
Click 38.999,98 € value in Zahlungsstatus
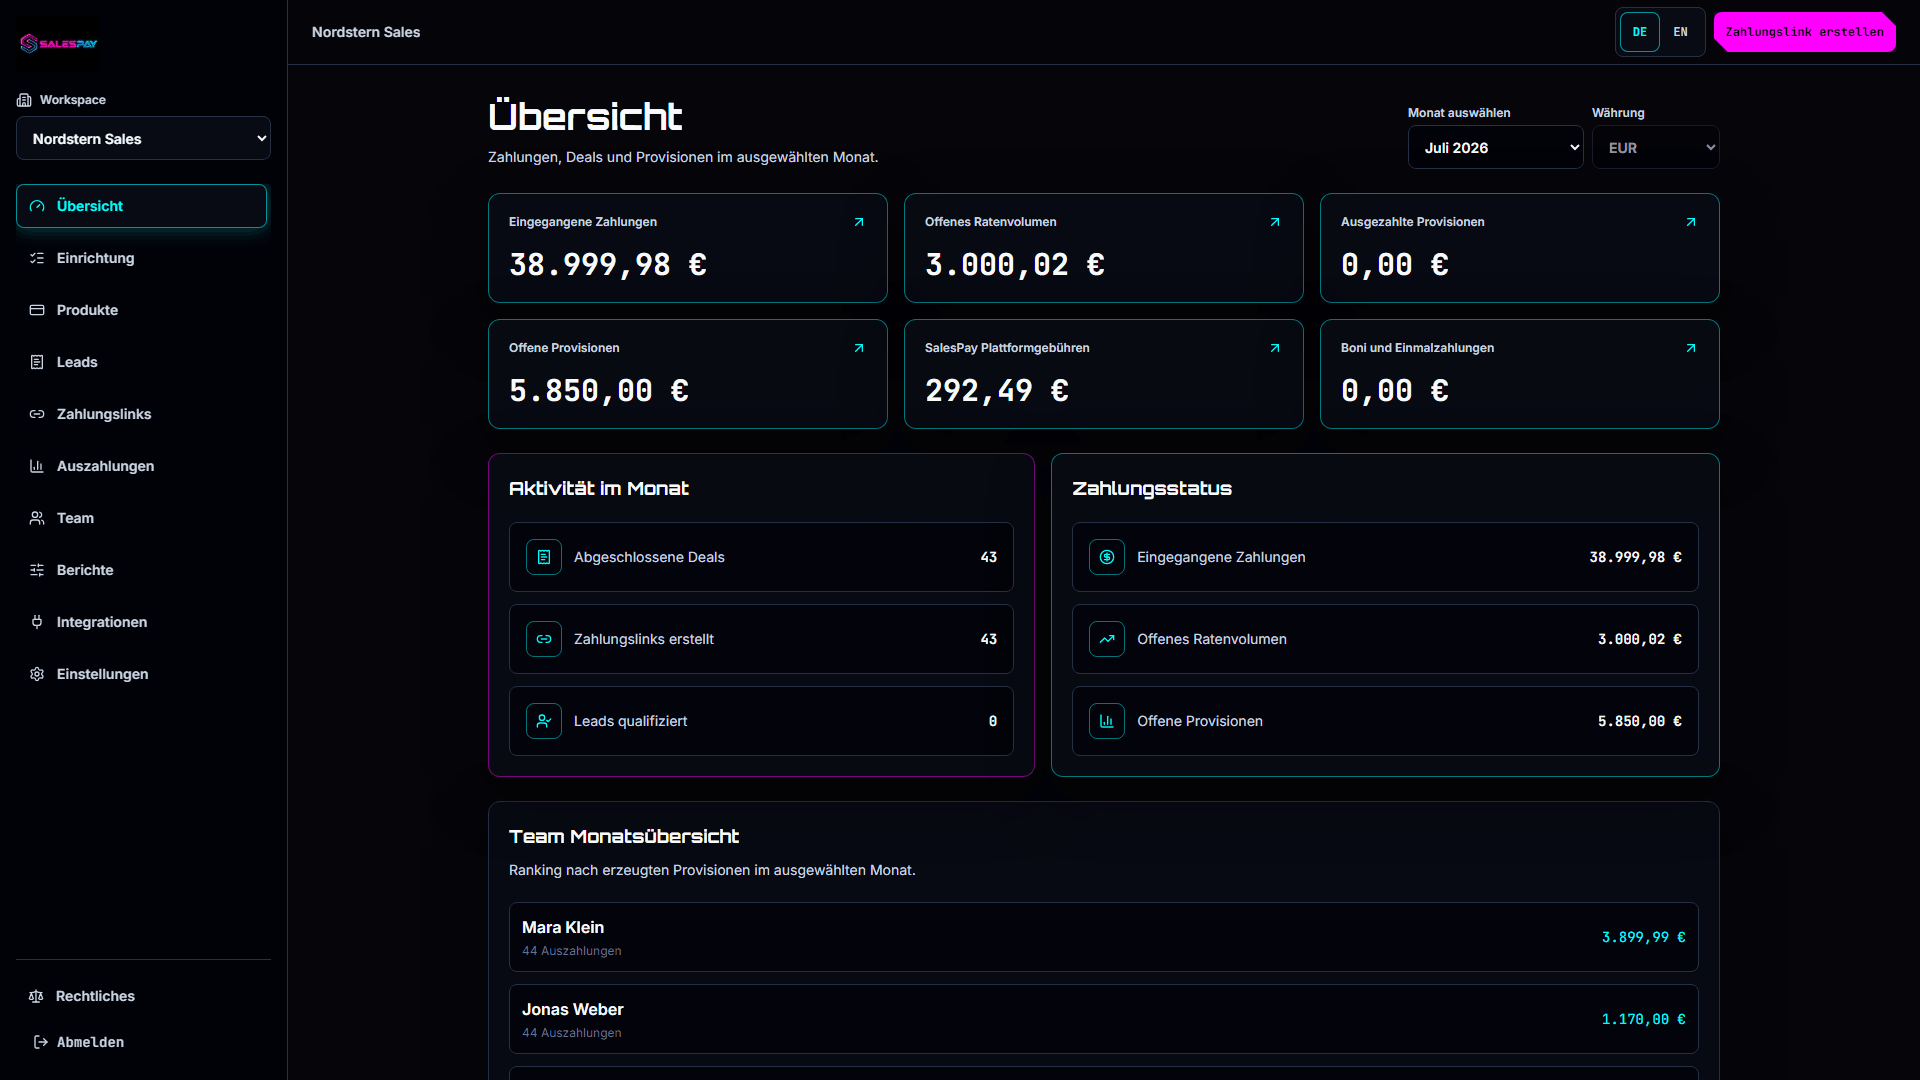point(1635,557)
